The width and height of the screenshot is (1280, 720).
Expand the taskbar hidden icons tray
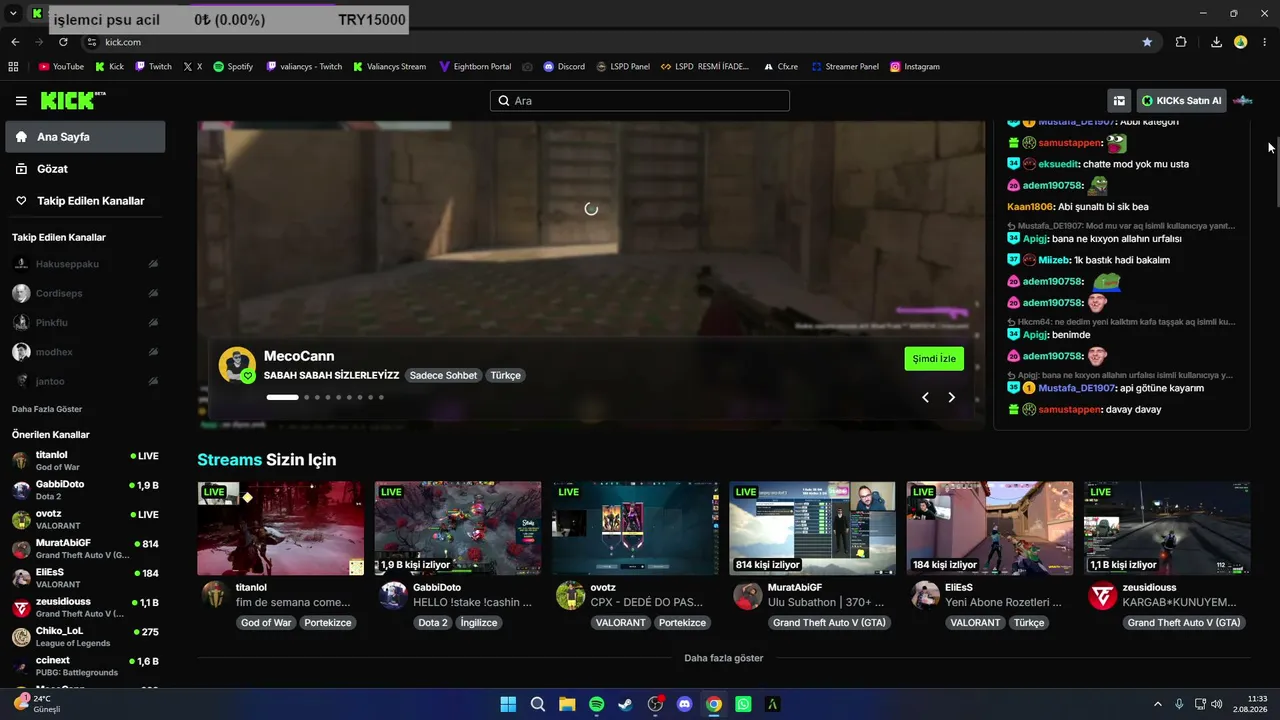tap(1158, 704)
